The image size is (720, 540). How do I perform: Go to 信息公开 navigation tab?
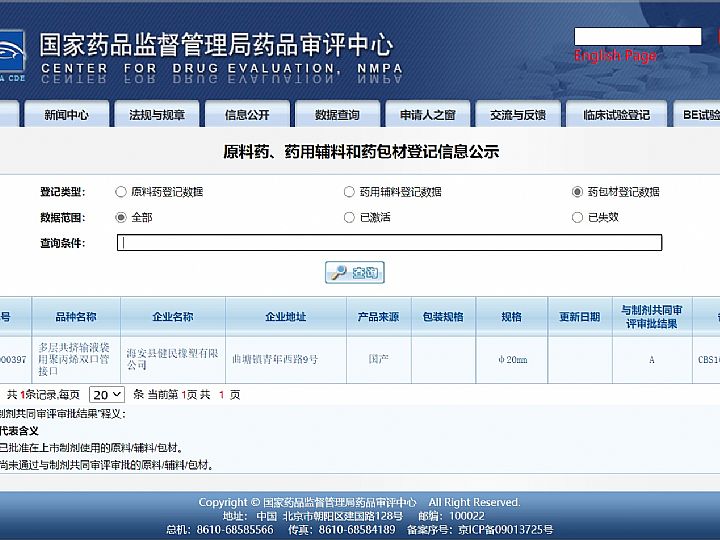[247, 115]
